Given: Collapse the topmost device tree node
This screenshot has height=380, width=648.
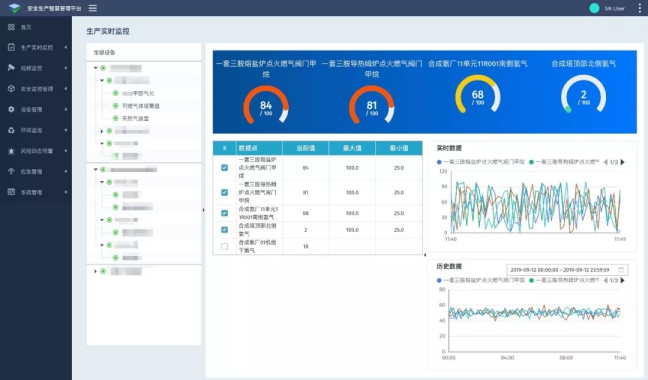Looking at the screenshot, I should 95,68.
